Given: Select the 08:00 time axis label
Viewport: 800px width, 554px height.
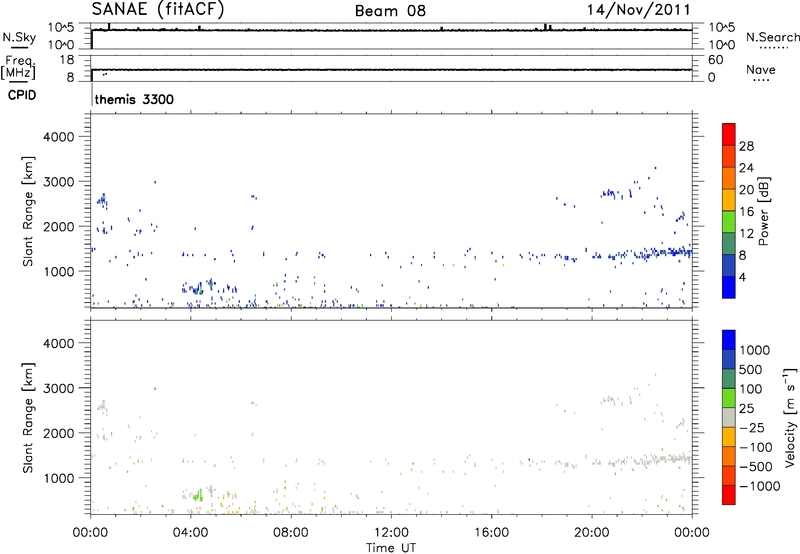Looking at the screenshot, I should click(291, 533).
